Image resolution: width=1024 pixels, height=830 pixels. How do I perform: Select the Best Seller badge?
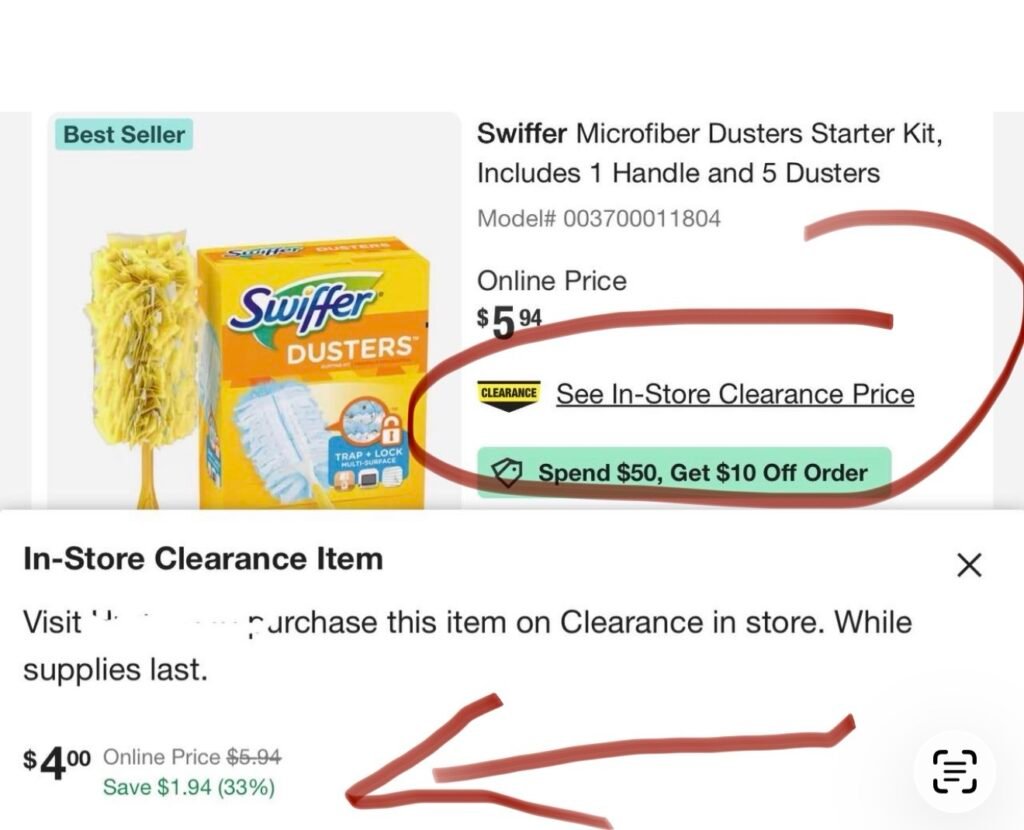pos(124,135)
